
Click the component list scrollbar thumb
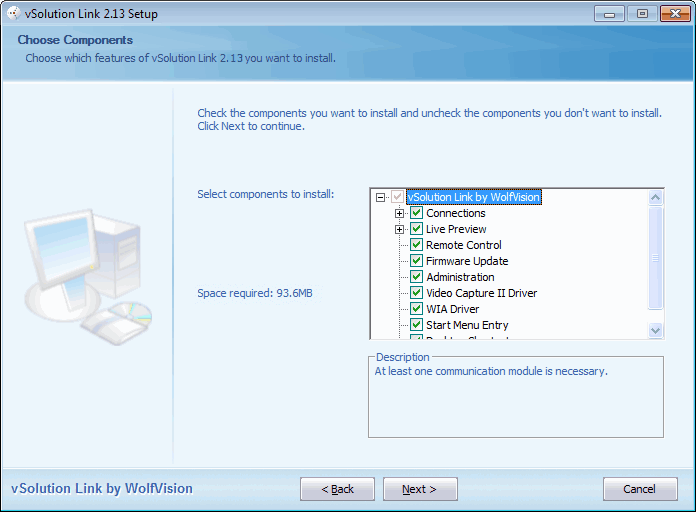[656, 258]
